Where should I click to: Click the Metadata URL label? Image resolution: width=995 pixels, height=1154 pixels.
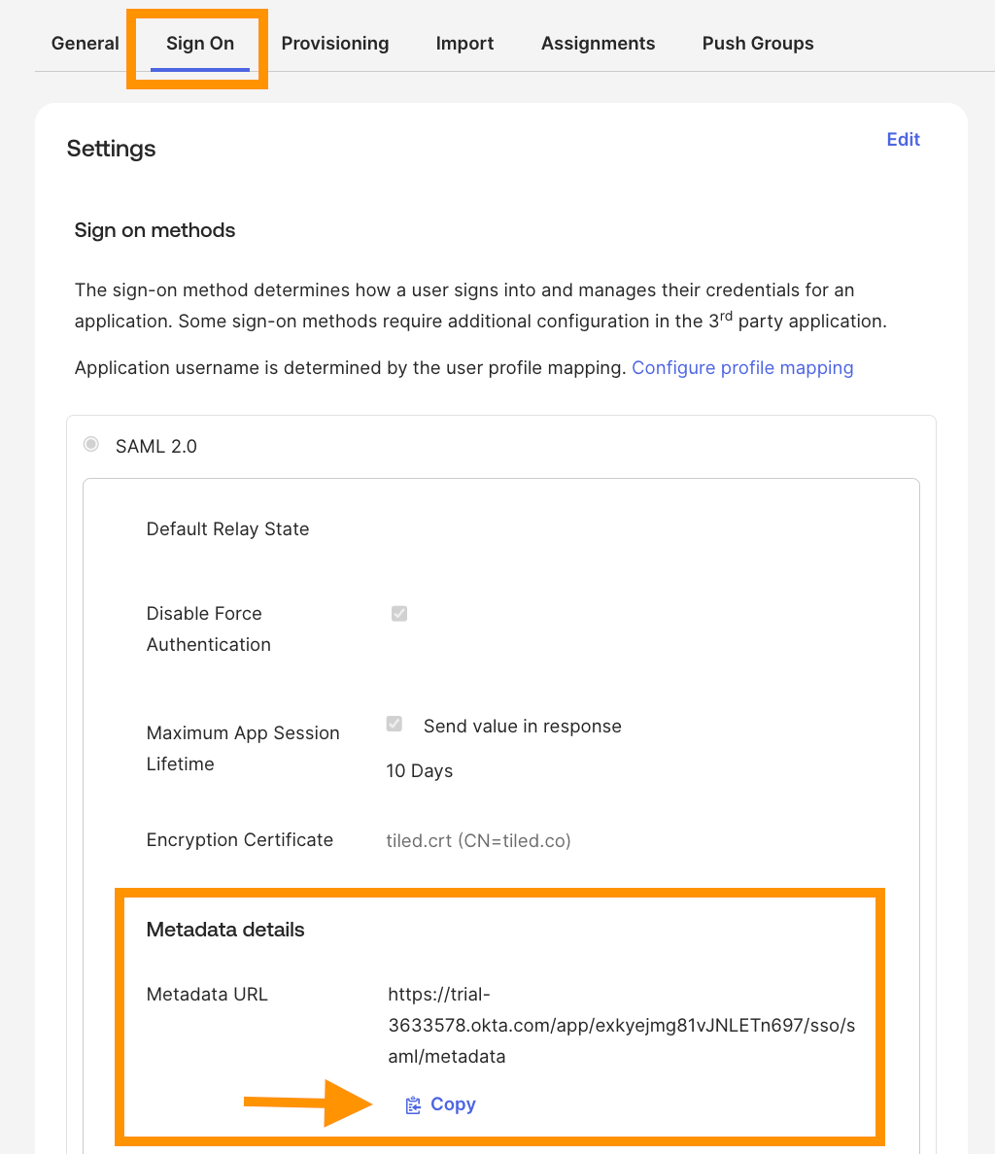point(207,994)
